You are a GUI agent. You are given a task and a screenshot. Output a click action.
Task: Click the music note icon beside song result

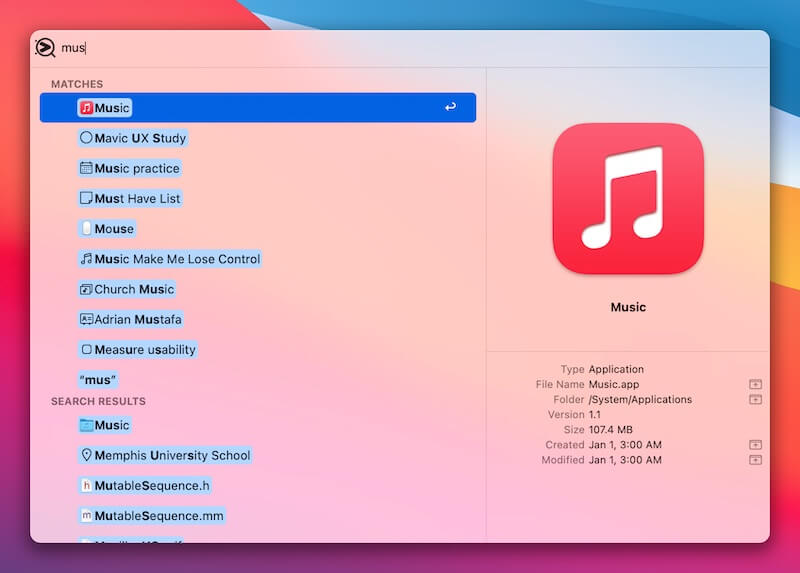click(86, 259)
